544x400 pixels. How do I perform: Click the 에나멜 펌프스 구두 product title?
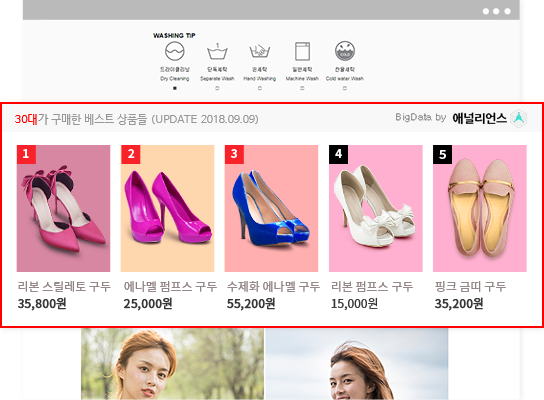tap(170, 287)
